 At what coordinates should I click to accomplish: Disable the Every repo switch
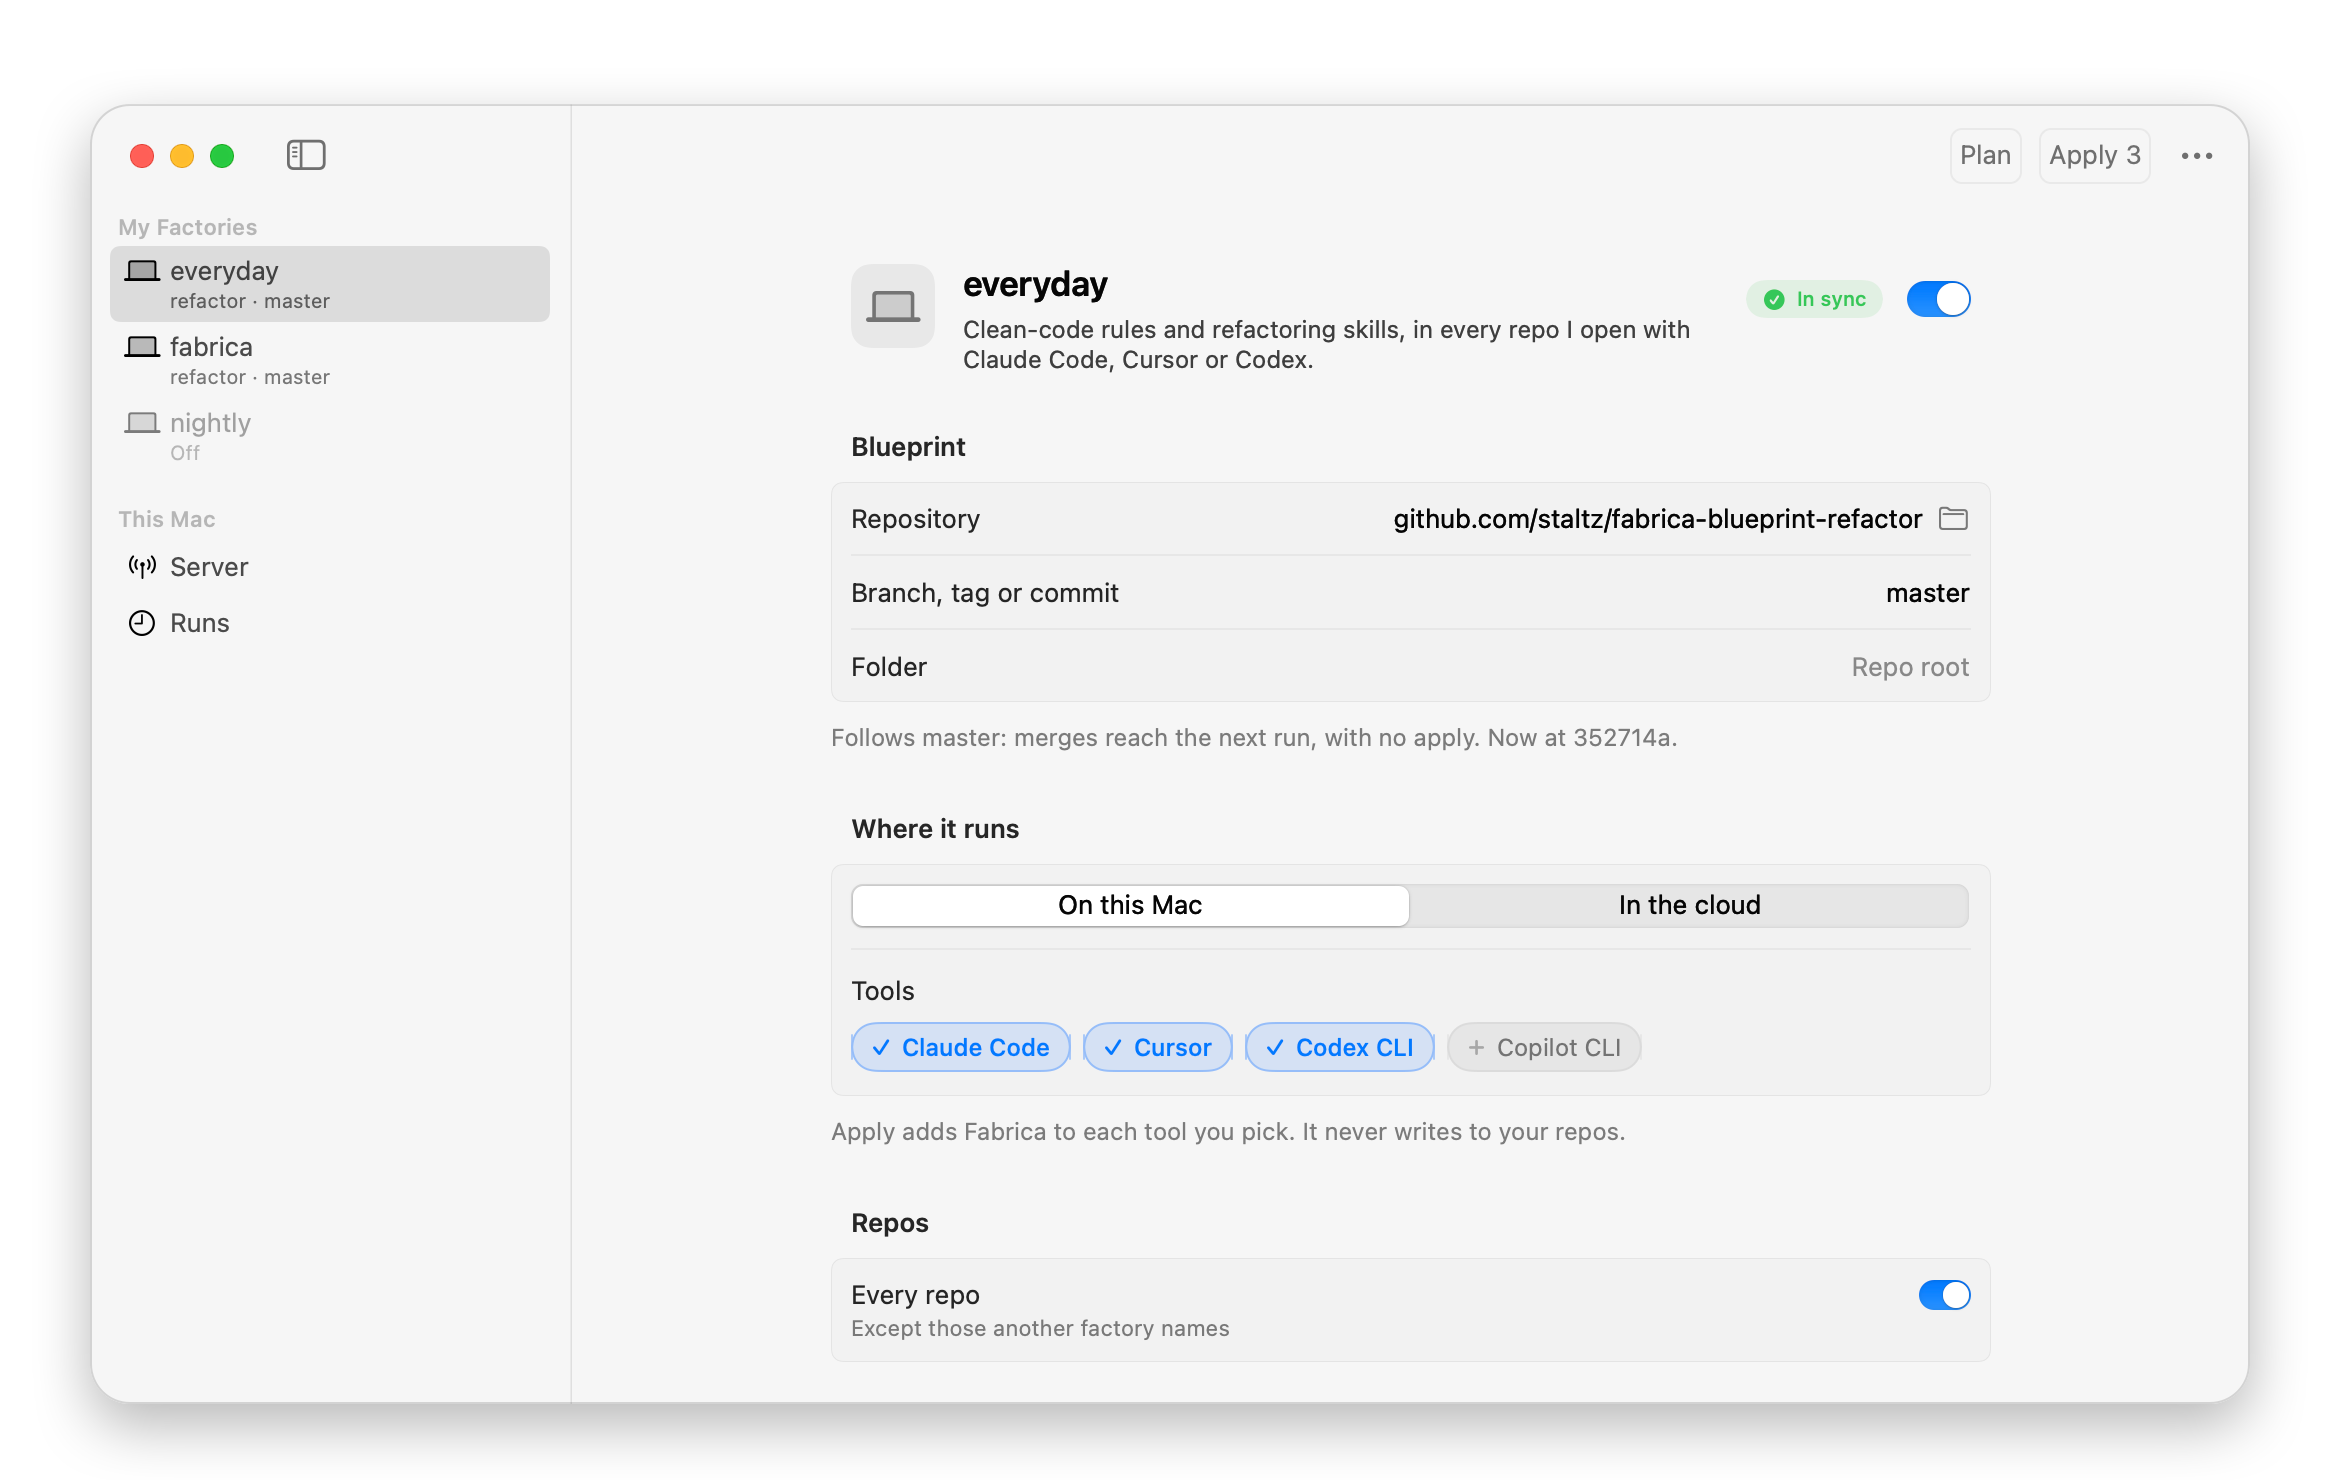(1944, 1295)
